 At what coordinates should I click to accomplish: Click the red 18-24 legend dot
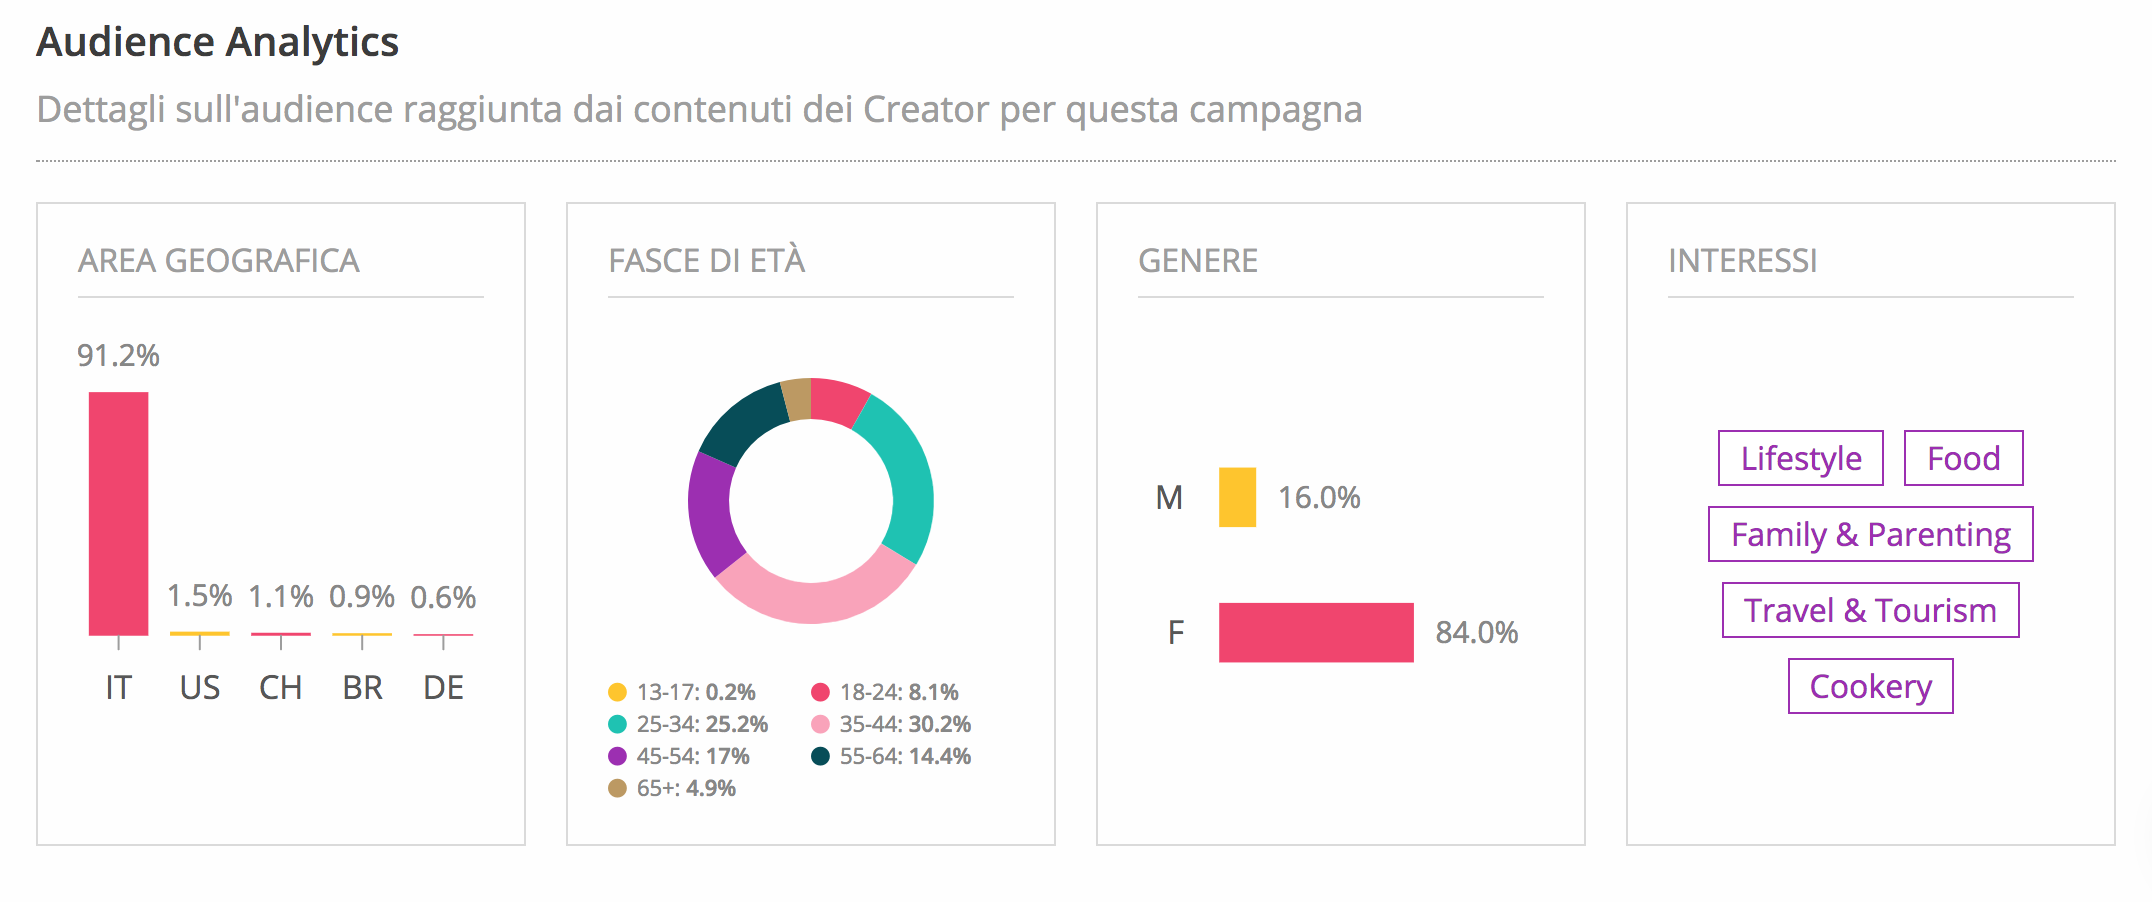tap(820, 692)
